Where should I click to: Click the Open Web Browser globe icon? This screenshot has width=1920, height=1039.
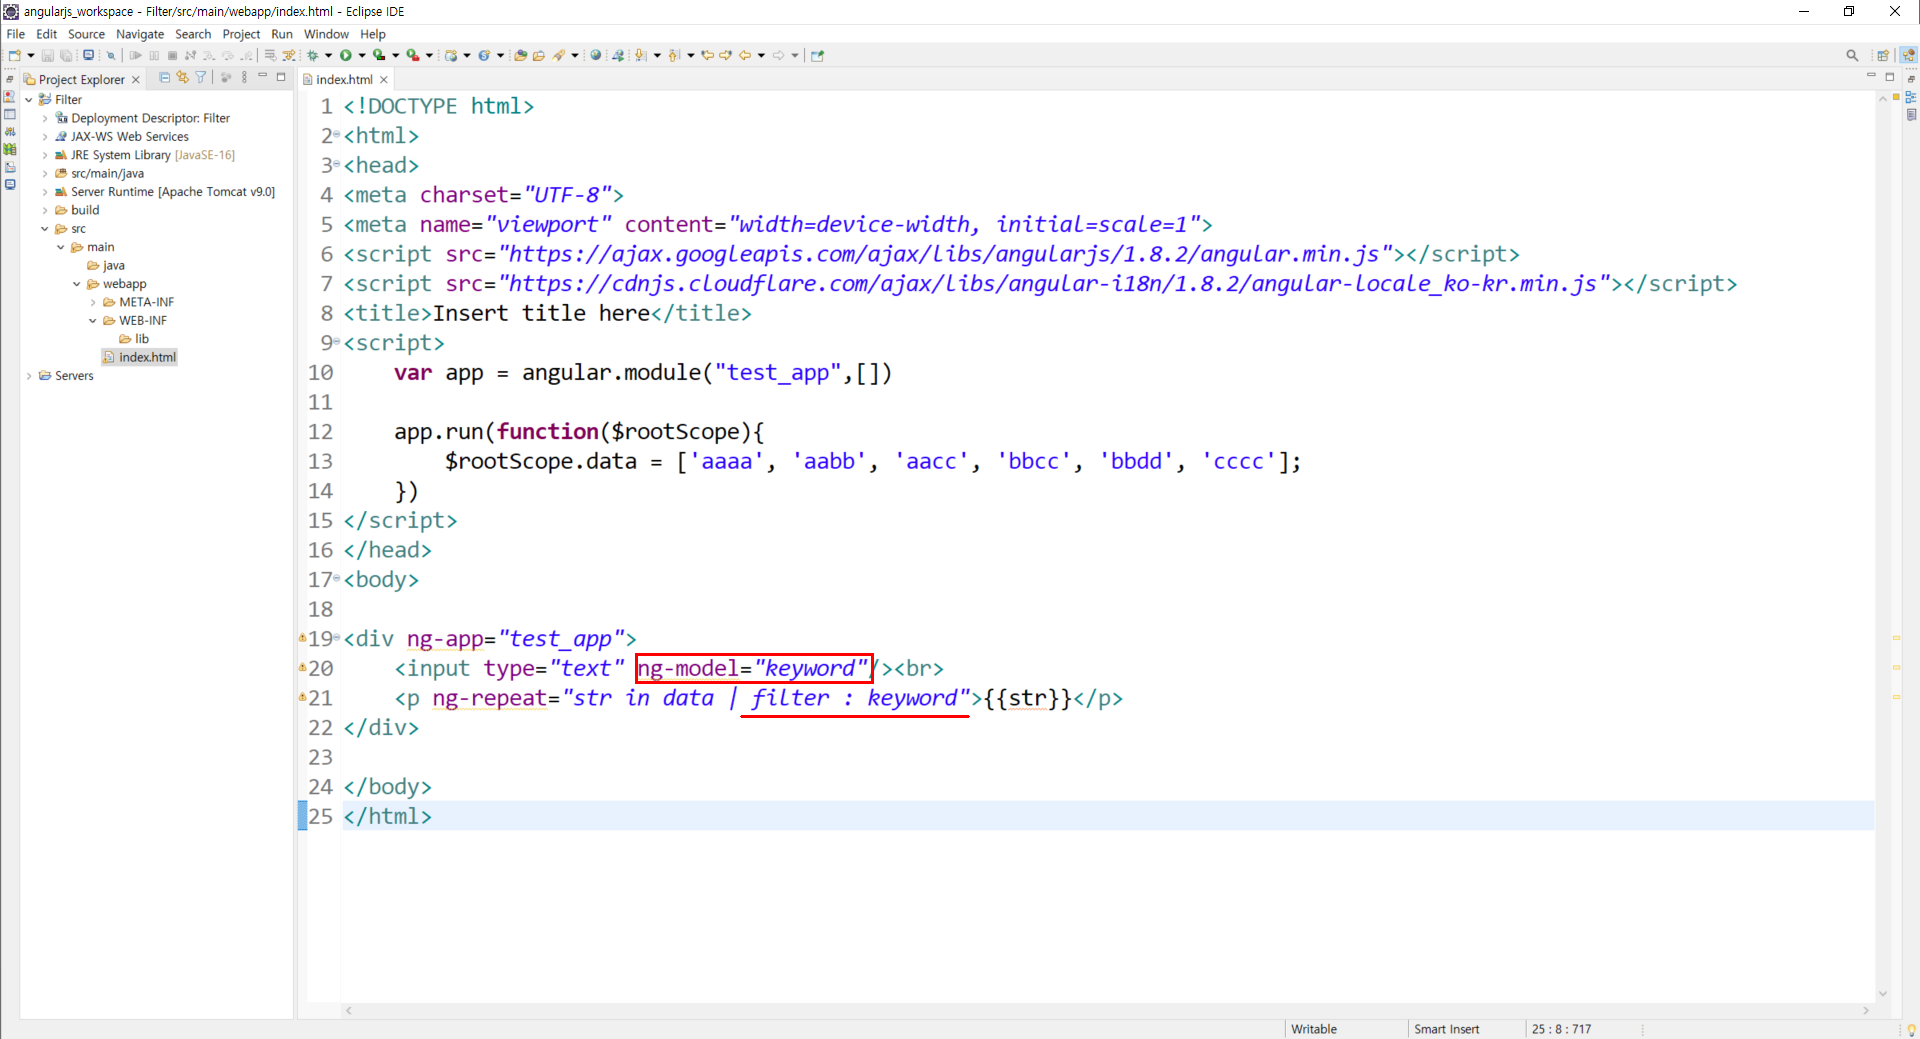595,55
